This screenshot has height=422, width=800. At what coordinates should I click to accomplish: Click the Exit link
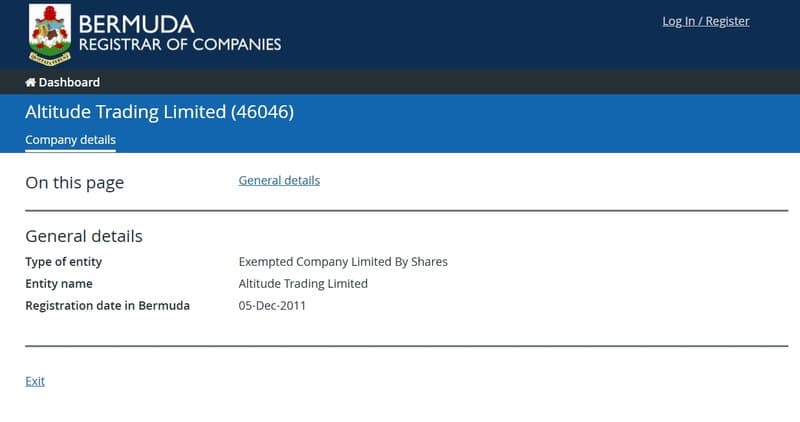click(x=35, y=381)
